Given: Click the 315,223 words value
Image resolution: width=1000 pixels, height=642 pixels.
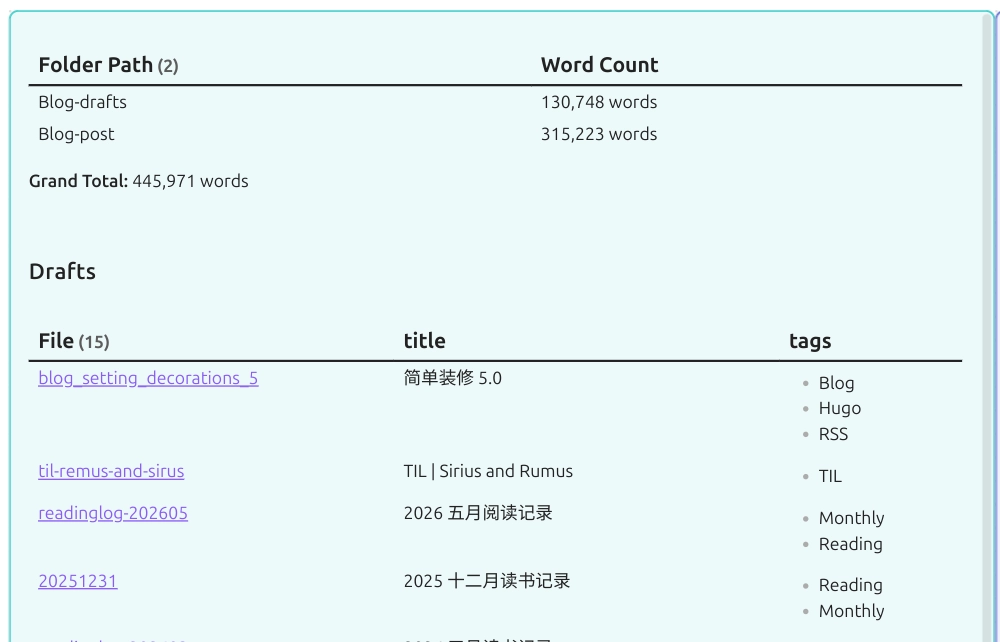Looking at the screenshot, I should point(599,134).
